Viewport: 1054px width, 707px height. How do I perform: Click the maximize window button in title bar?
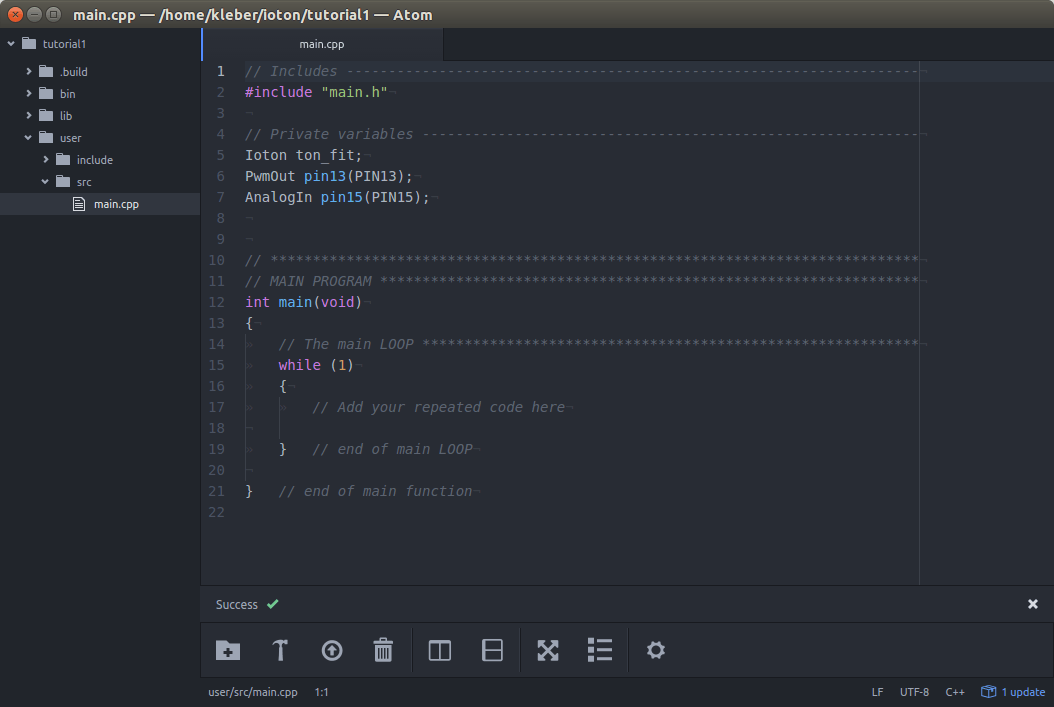pyautogui.click(x=53, y=14)
